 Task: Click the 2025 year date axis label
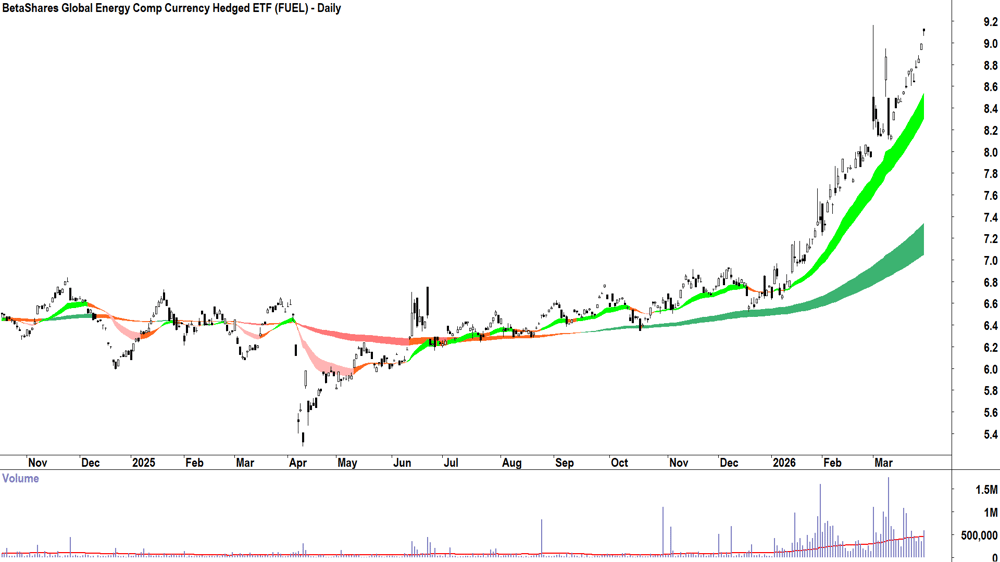[143, 462]
